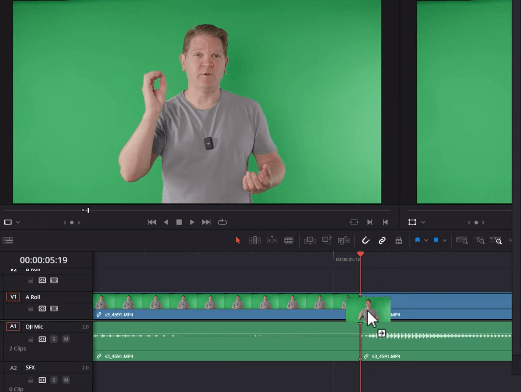Select the Trim Edit Mode tool
This screenshot has width=521, height=392.
[x=255, y=240]
